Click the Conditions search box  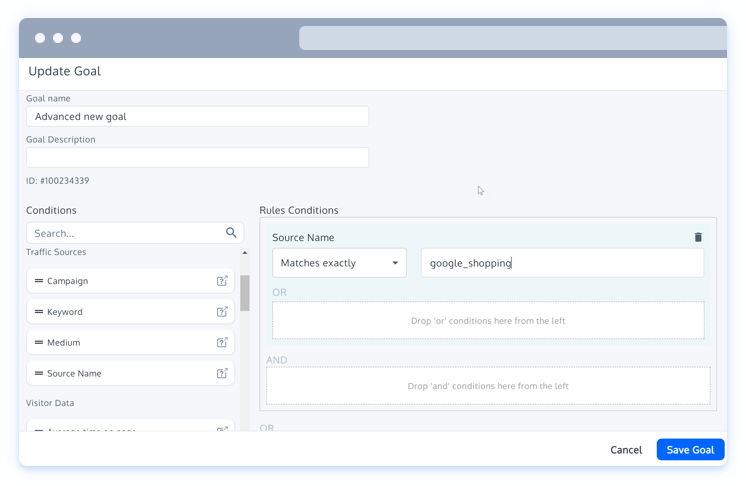(125, 233)
